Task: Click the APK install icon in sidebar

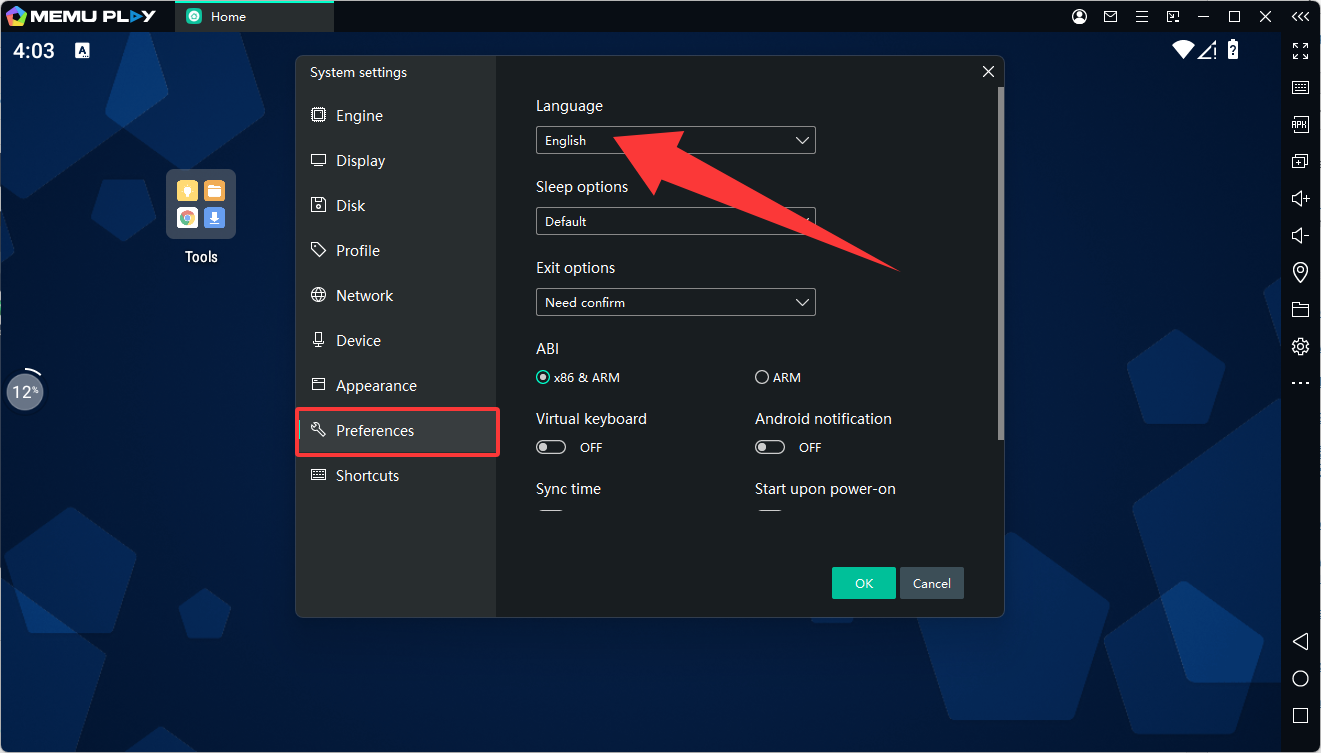Action: point(1300,125)
